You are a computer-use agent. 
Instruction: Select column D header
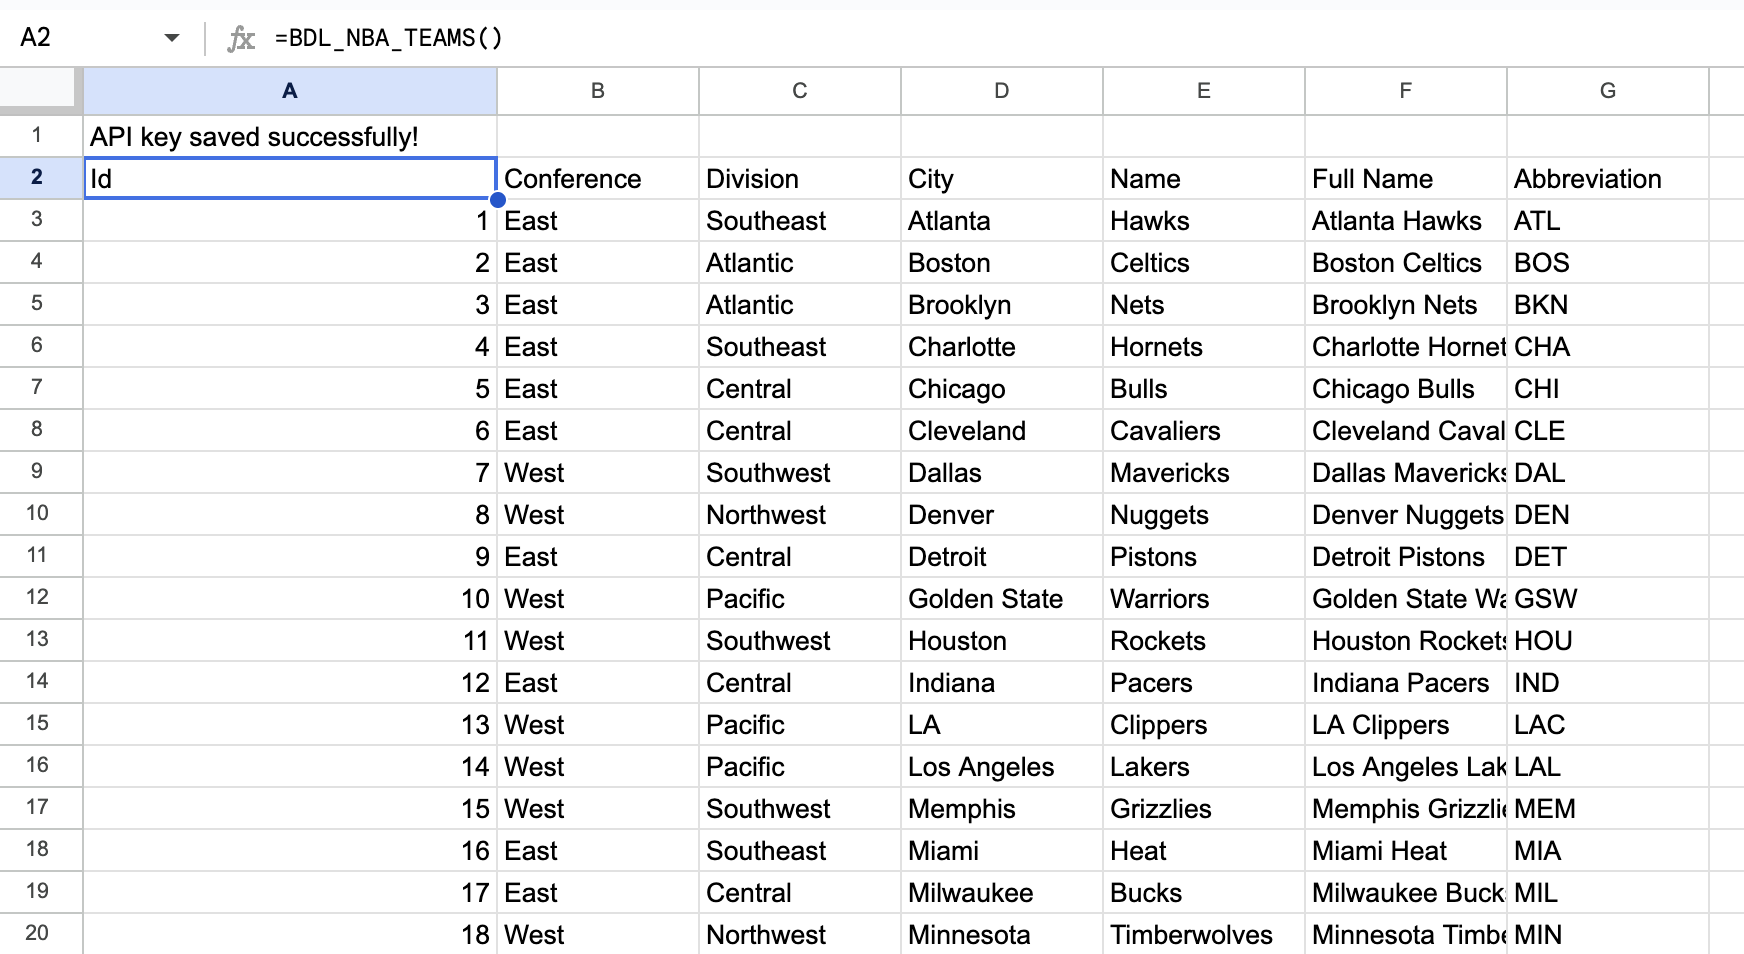tap(1001, 90)
